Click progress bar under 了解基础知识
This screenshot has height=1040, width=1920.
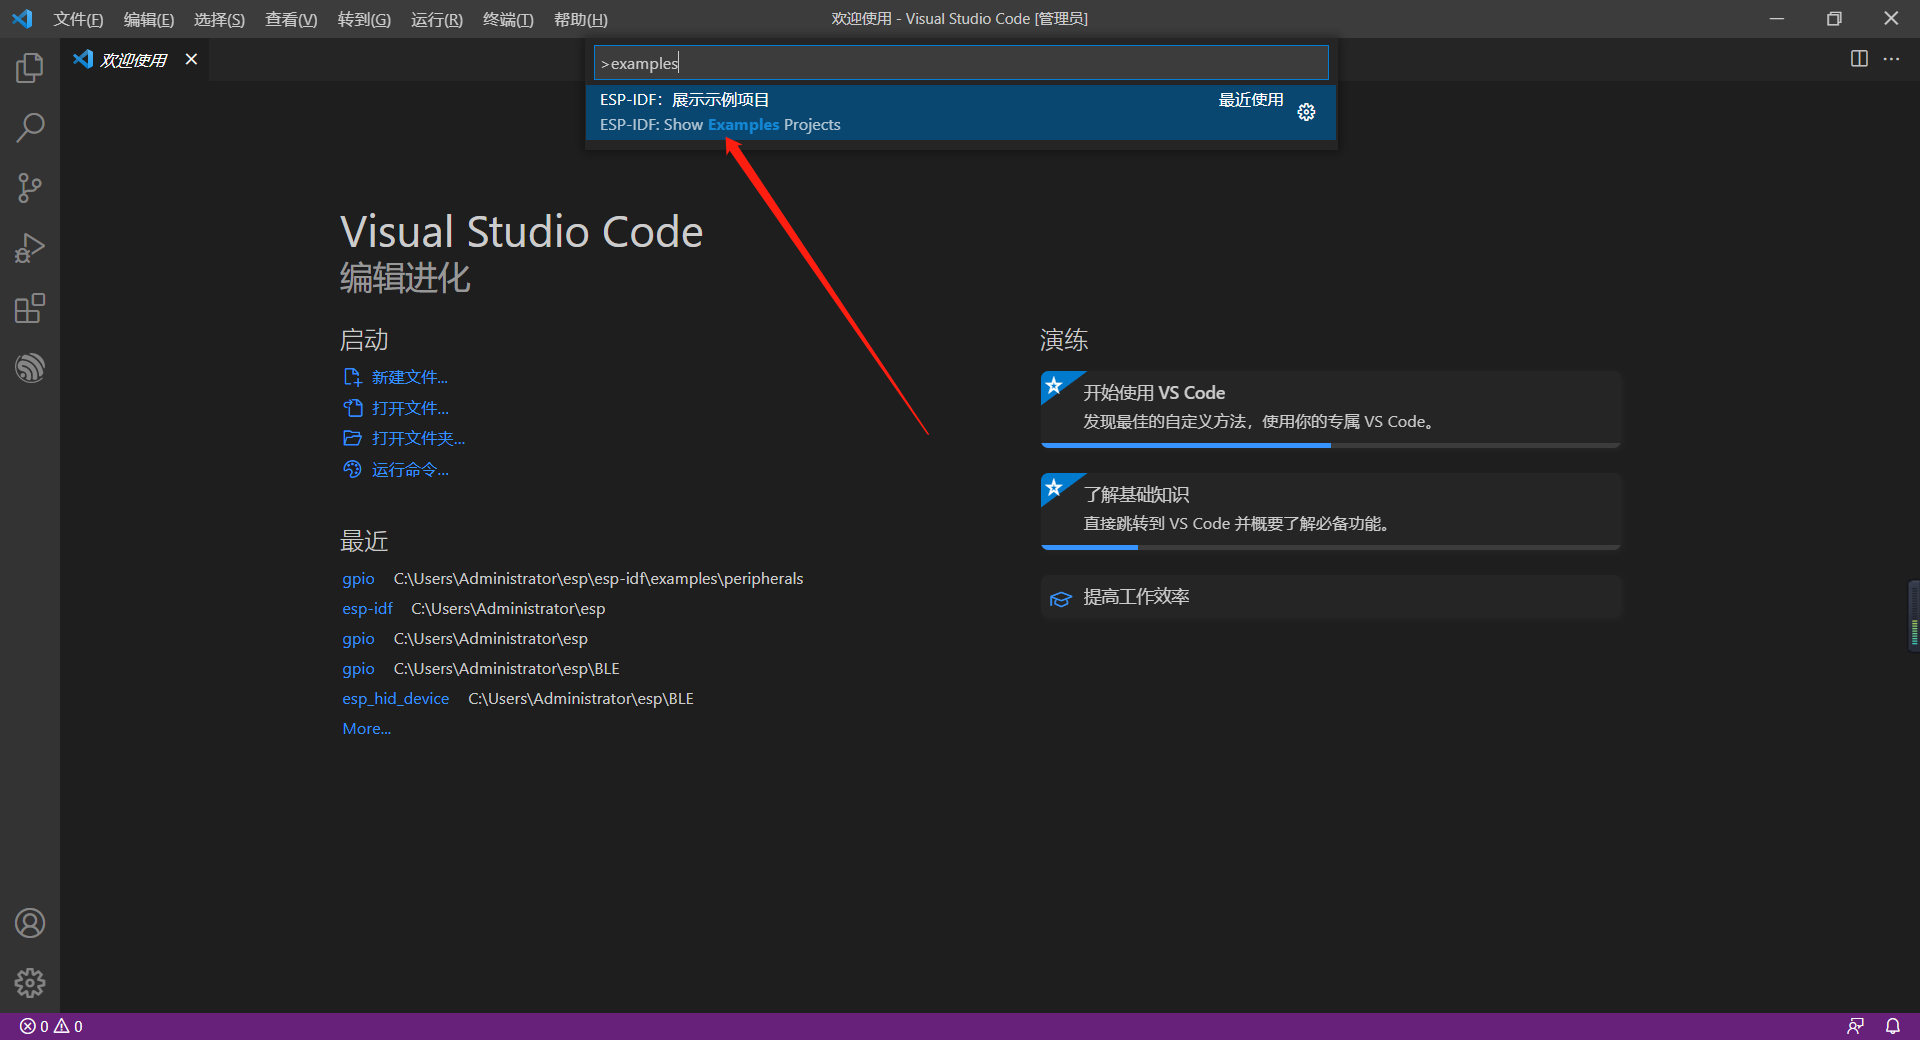click(x=1330, y=547)
